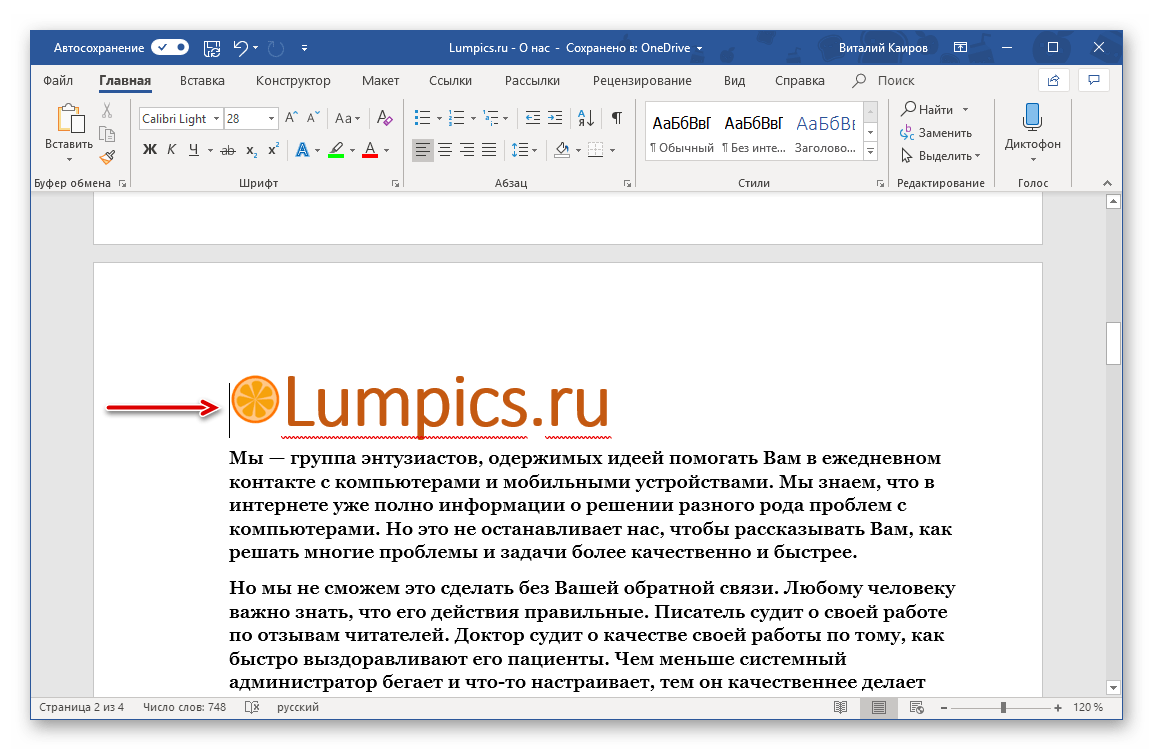The image size is (1153, 750).
Task: Toggle the Автосохранение switch
Action: (x=170, y=47)
